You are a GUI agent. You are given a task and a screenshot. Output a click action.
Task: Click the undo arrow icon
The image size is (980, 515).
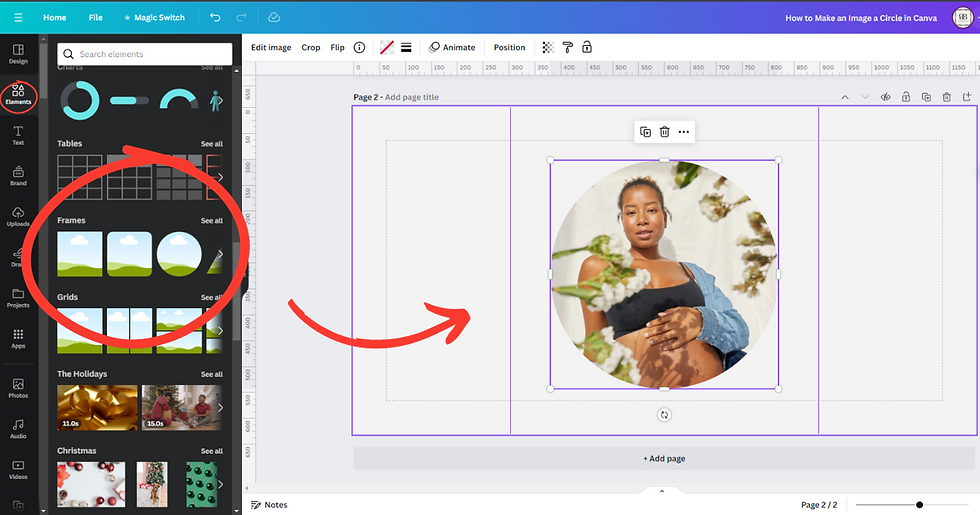pyautogui.click(x=215, y=18)
